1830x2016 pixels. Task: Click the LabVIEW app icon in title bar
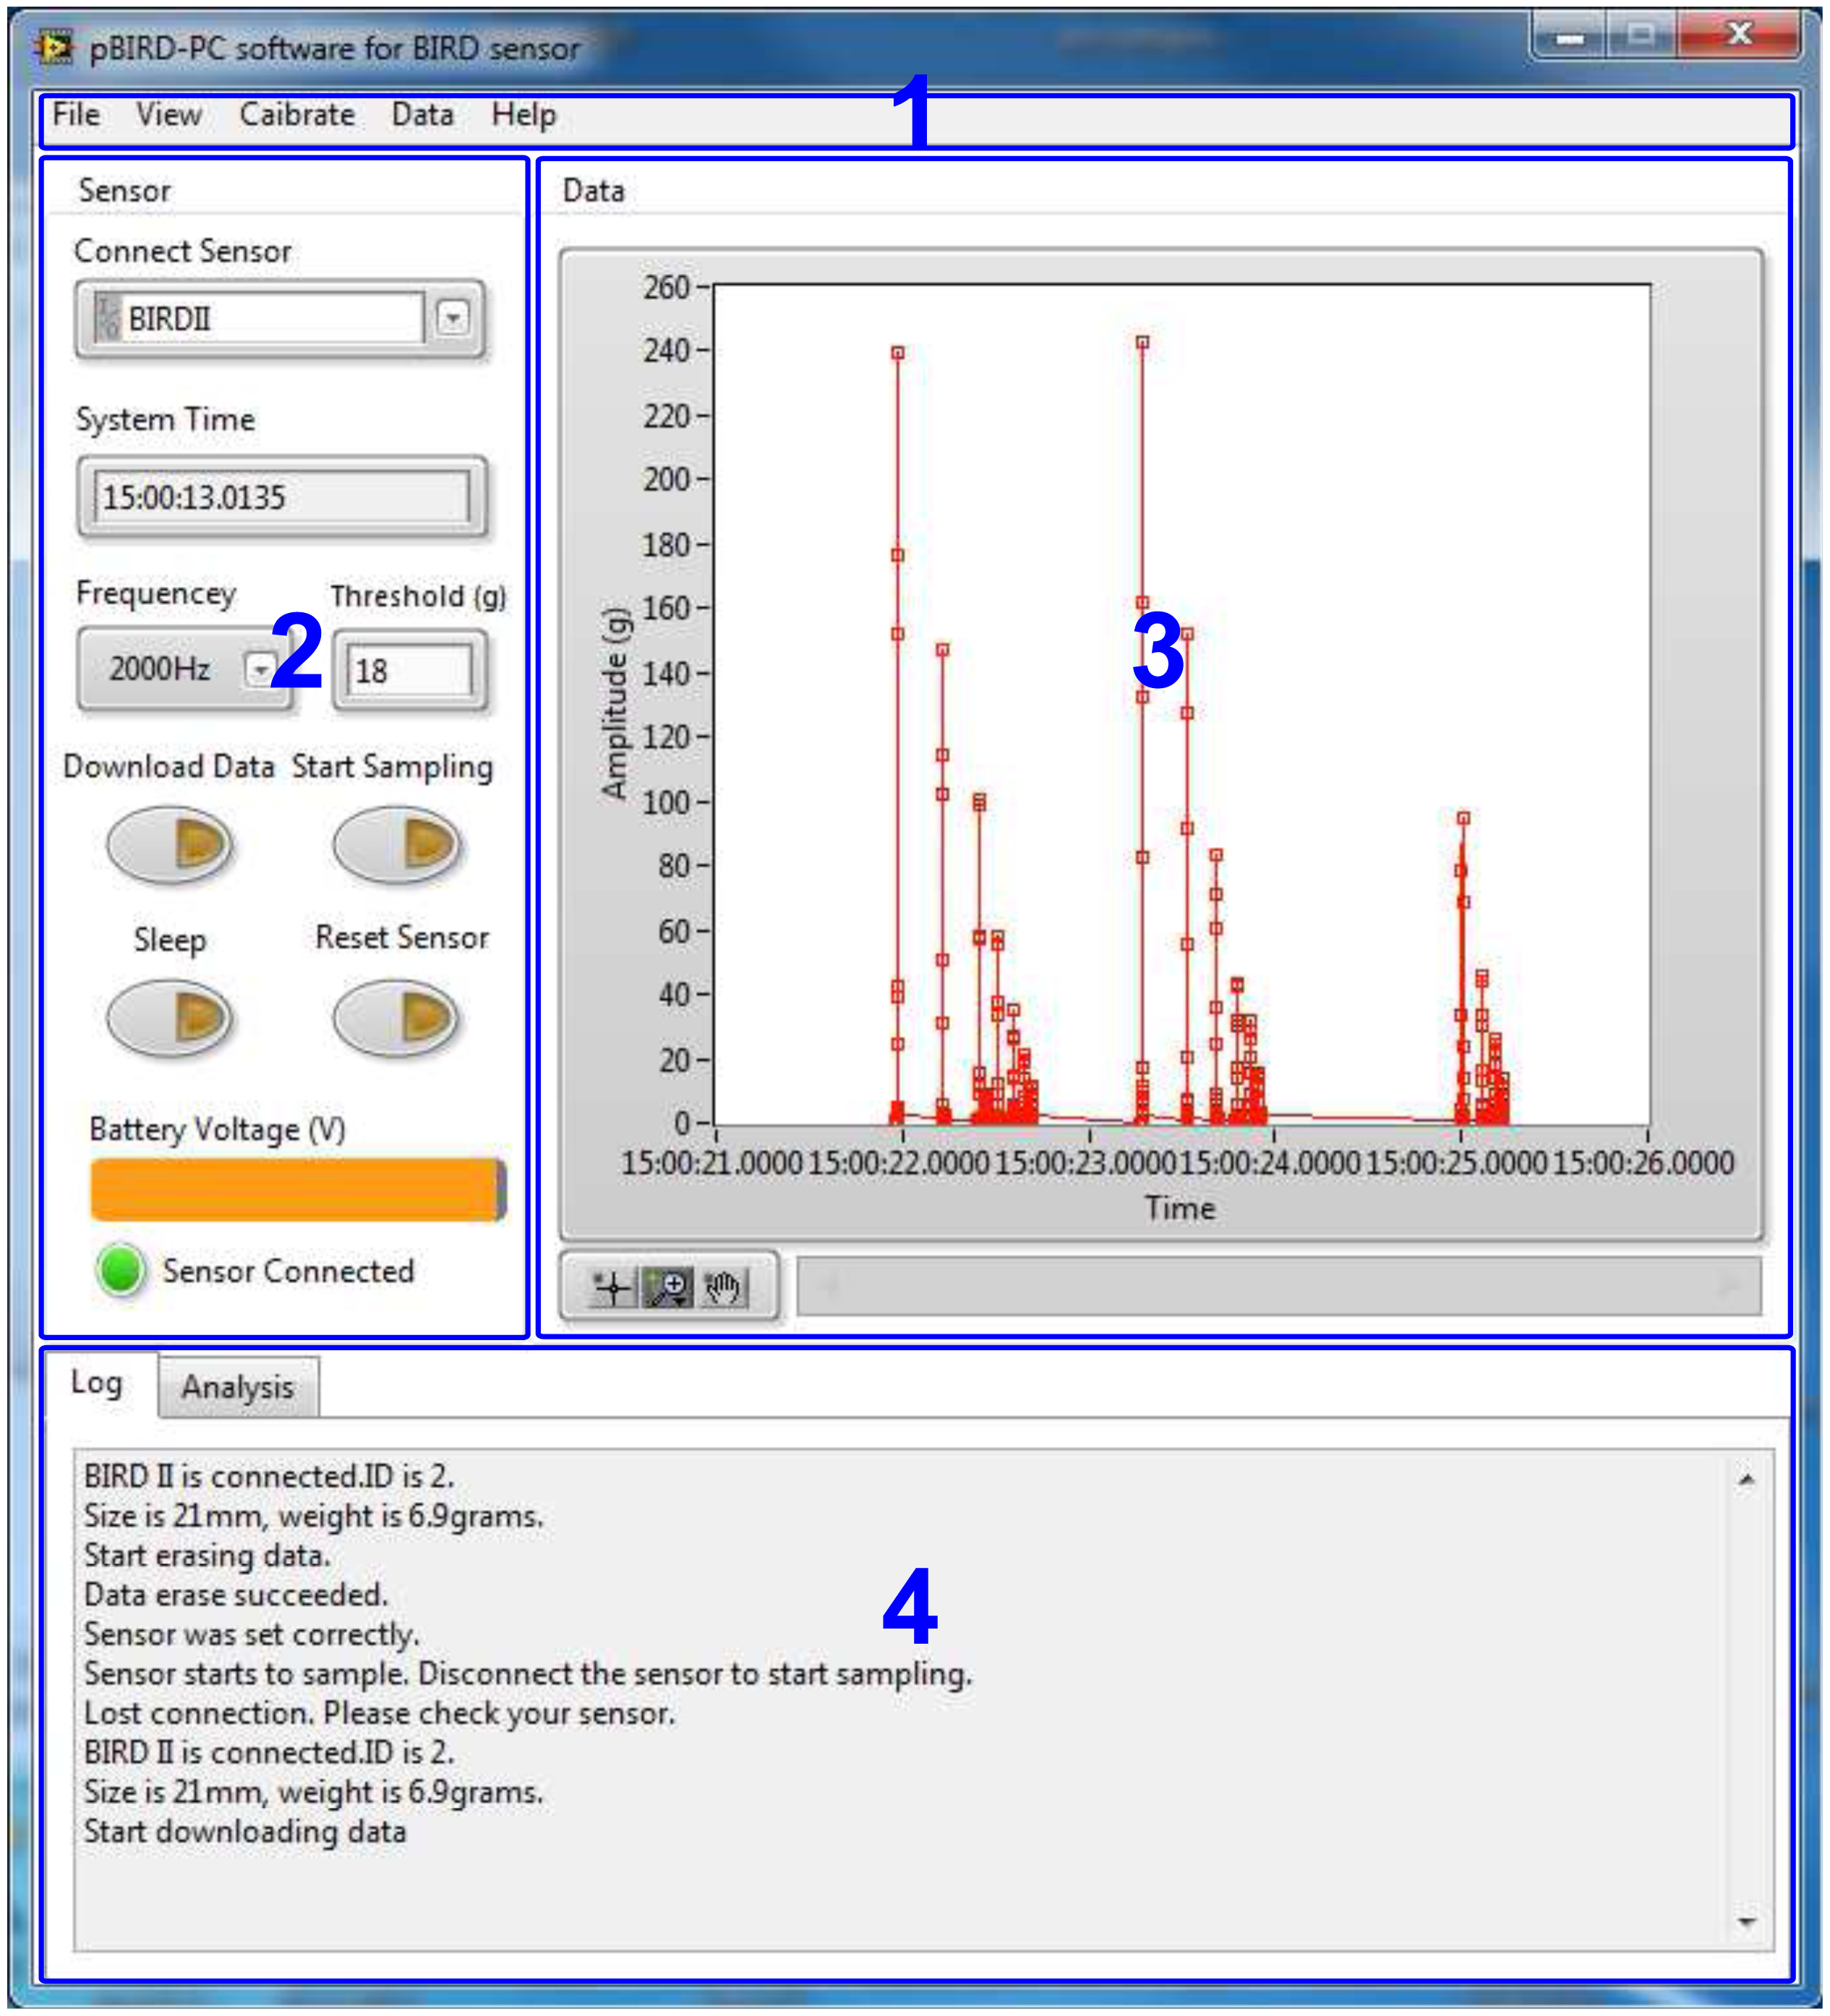click(55, 47)
